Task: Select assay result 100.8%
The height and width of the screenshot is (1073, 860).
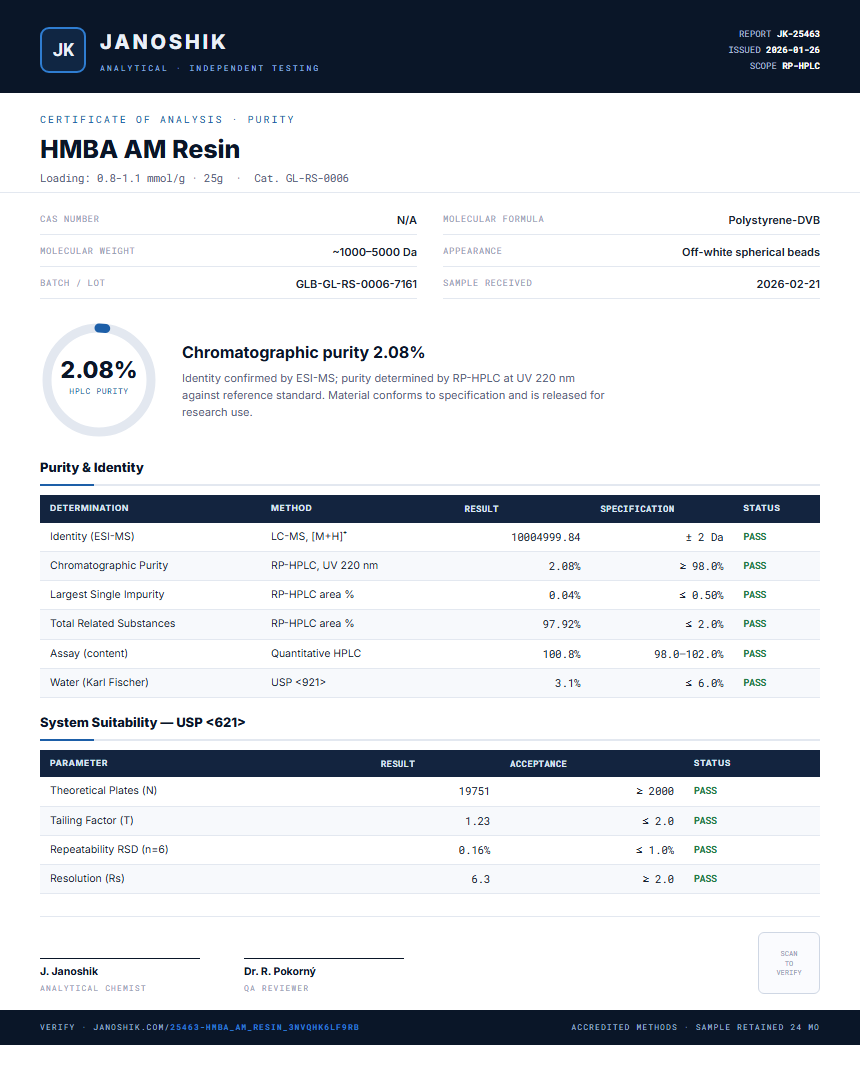Action: point(561,654)
